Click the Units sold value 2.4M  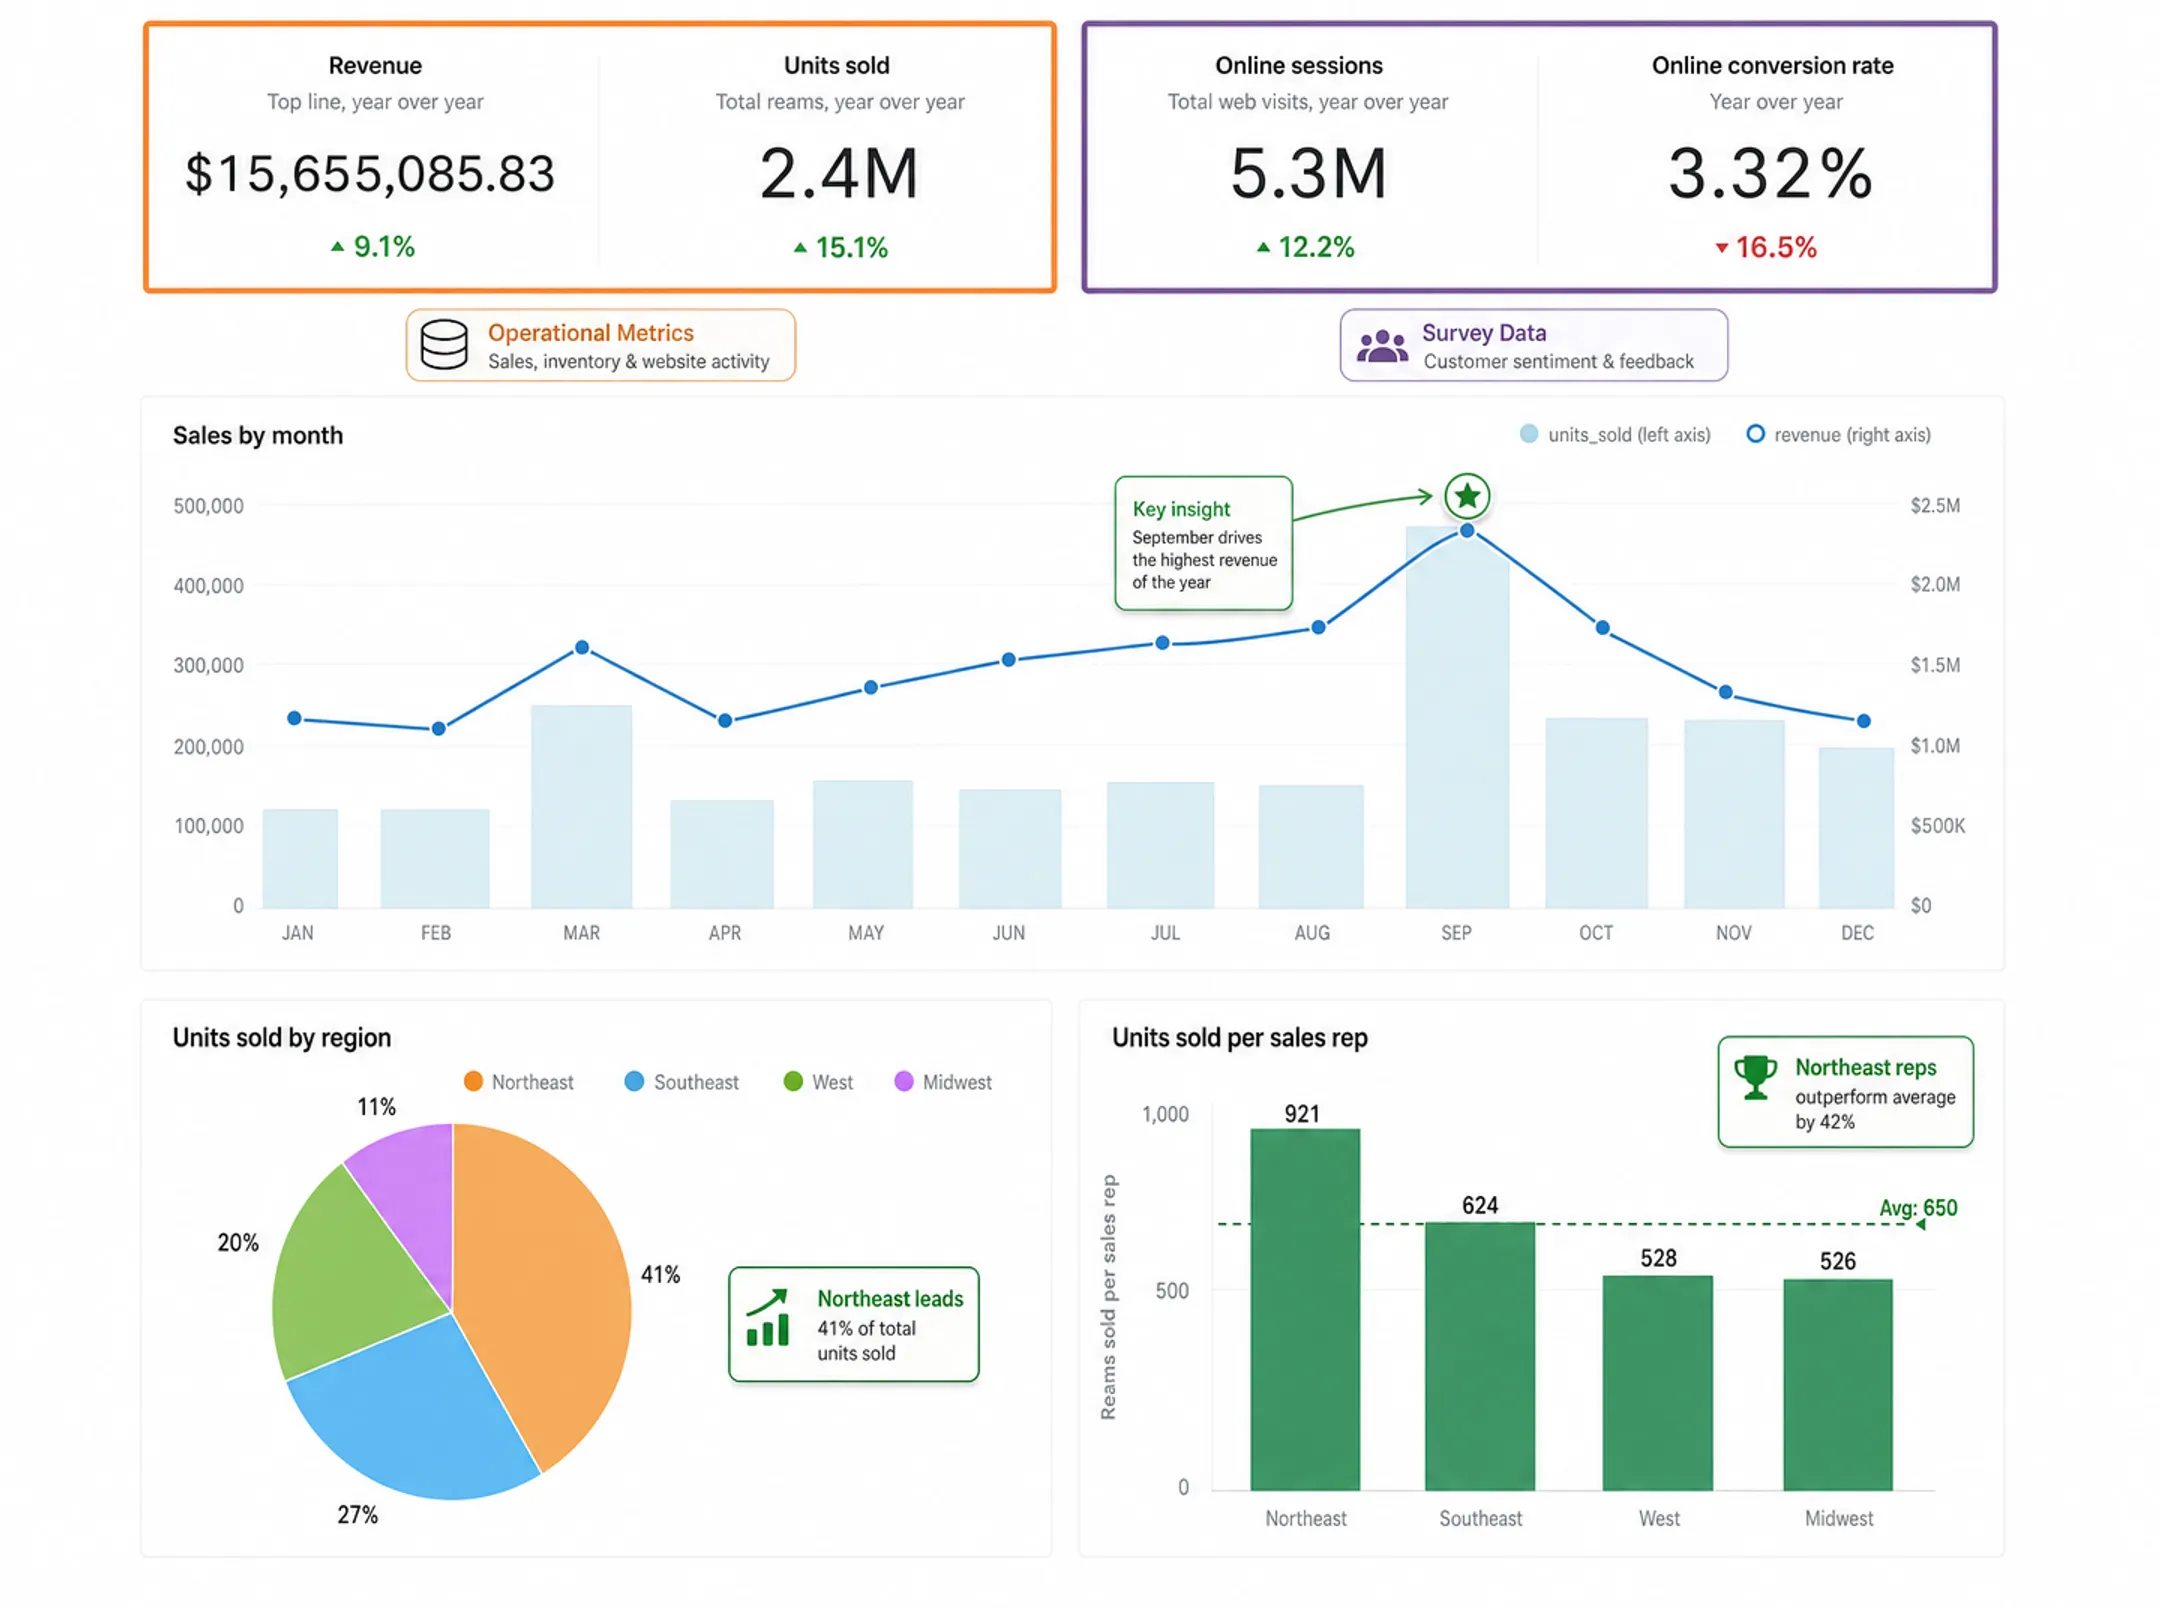(838, 173)
